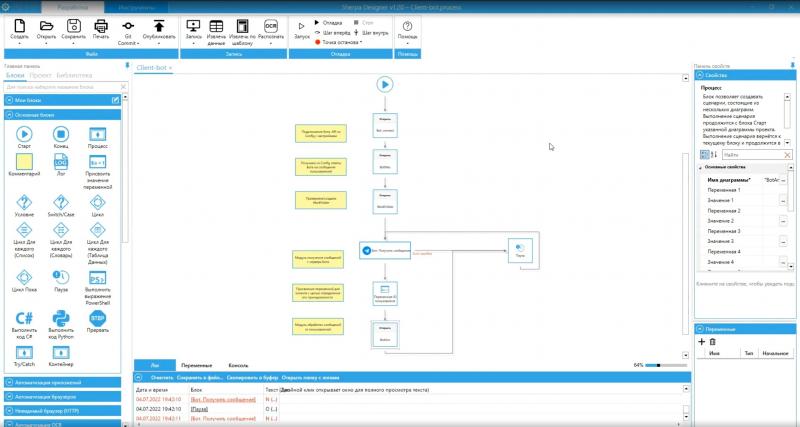Pick the Switch/Case block icon
This screenshot has width=800, height=427.
pyautogui.click(x=61, y=202)
